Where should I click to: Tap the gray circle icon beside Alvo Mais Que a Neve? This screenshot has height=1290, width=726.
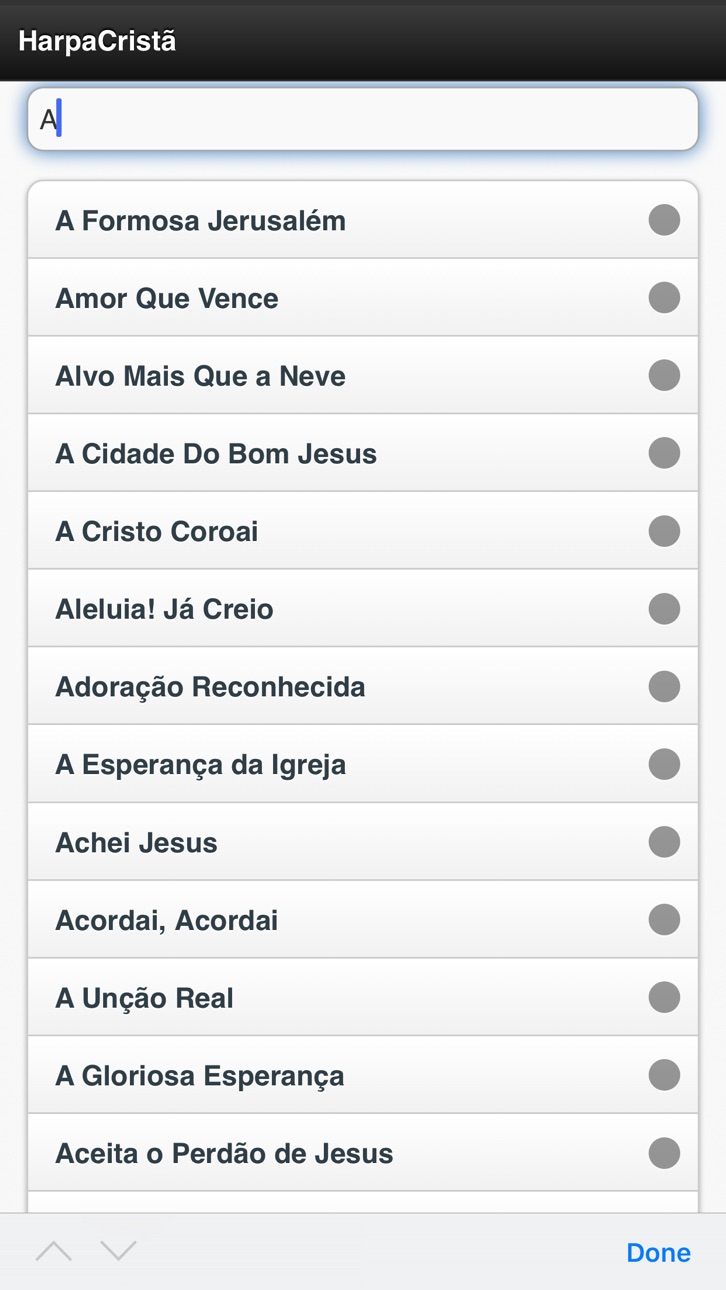[x=664, y=376]
